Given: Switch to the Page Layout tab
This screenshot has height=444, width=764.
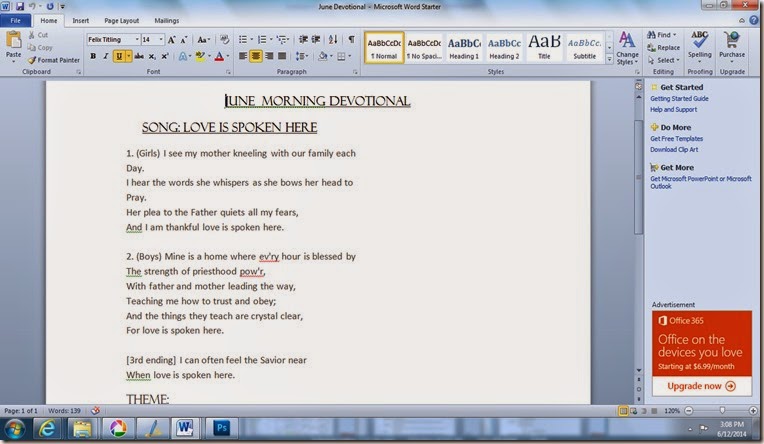Looking at the screenshot, I should [121, 20].
